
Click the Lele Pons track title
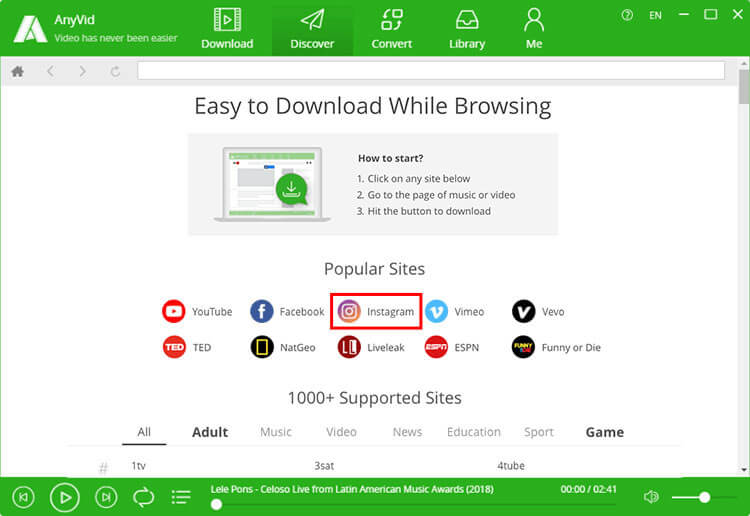352,489
